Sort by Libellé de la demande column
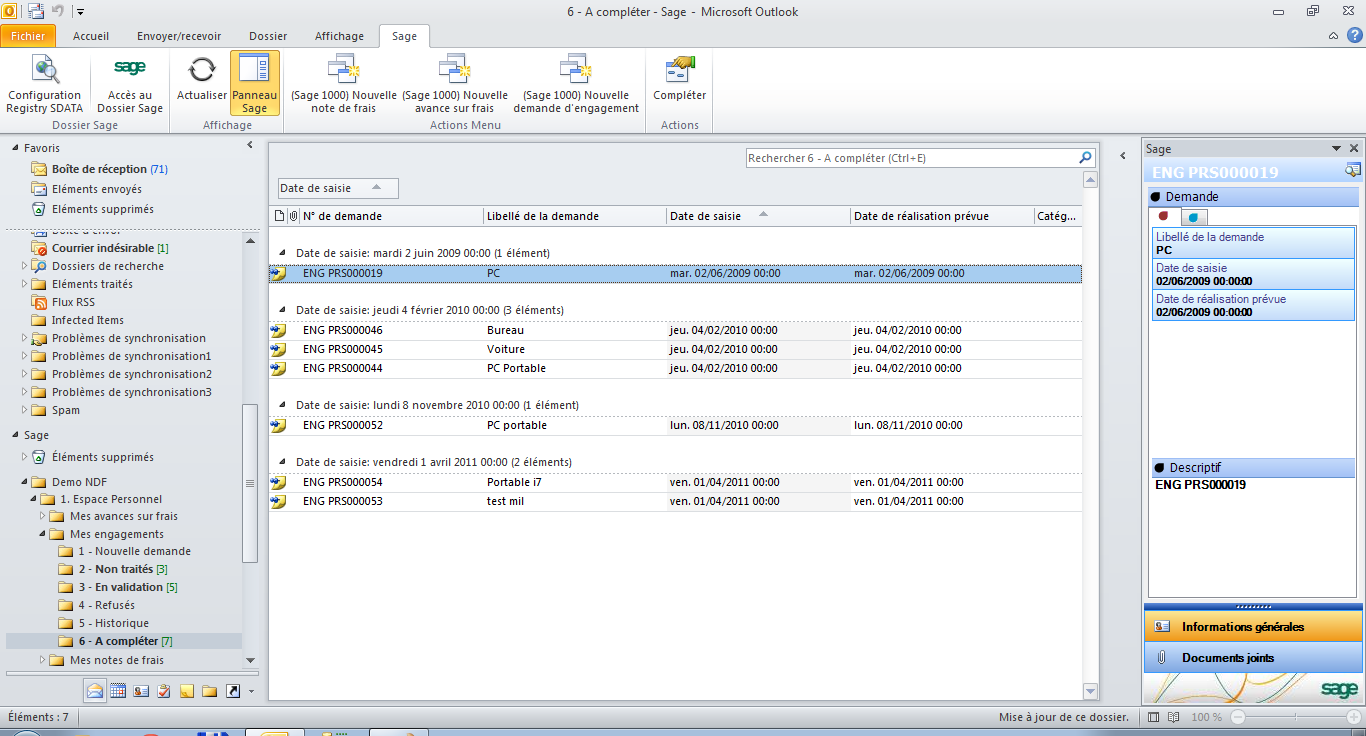The width and height of the screenshot is (1366, 736). coord(574,216)
